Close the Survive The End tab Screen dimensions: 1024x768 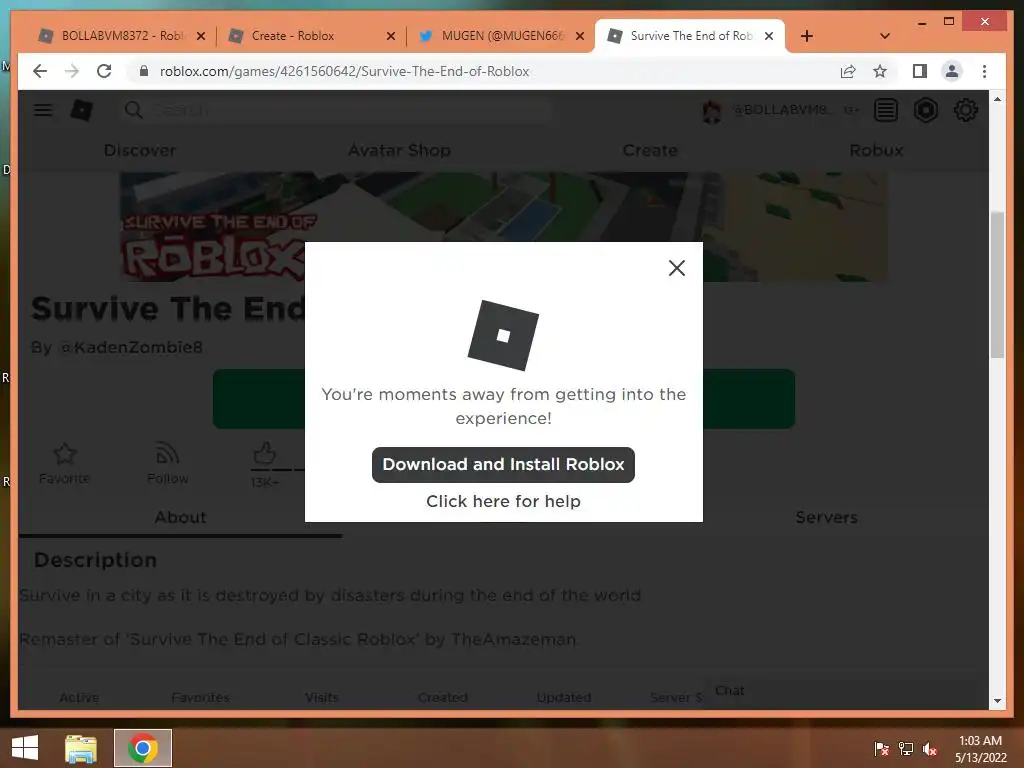point(769,36)
